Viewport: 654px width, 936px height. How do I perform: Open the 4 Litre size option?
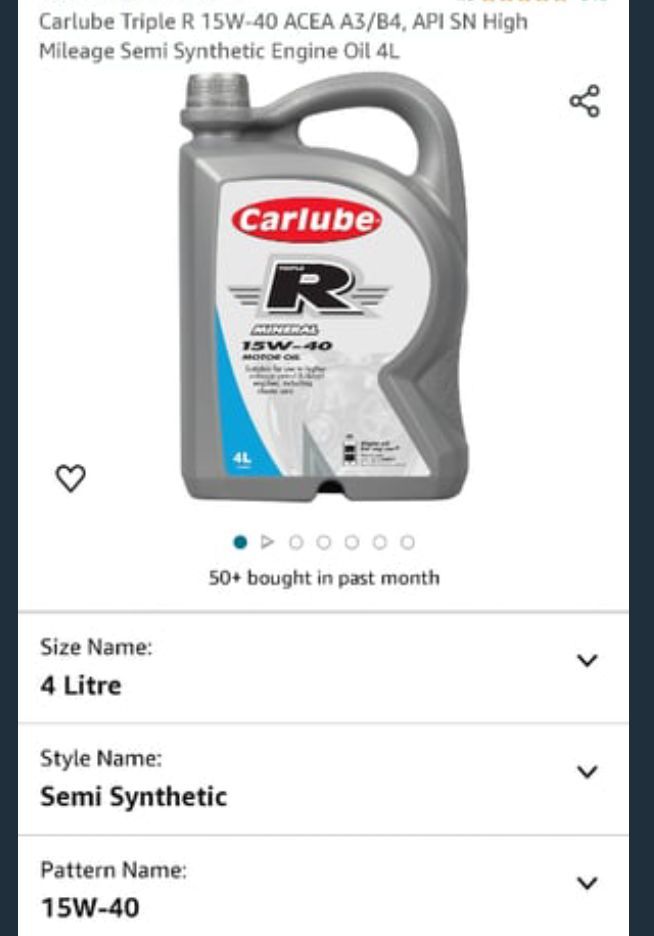(323, 668)
